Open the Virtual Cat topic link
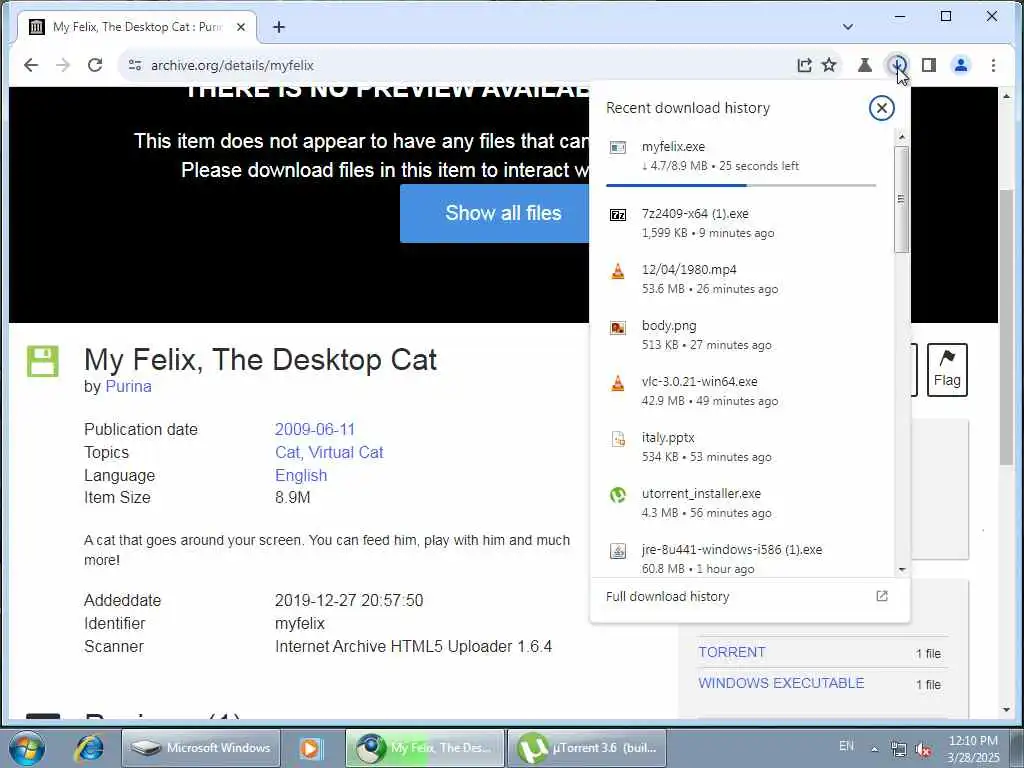This screenshot has width=1024, height=768. click(x=345, y=452)
